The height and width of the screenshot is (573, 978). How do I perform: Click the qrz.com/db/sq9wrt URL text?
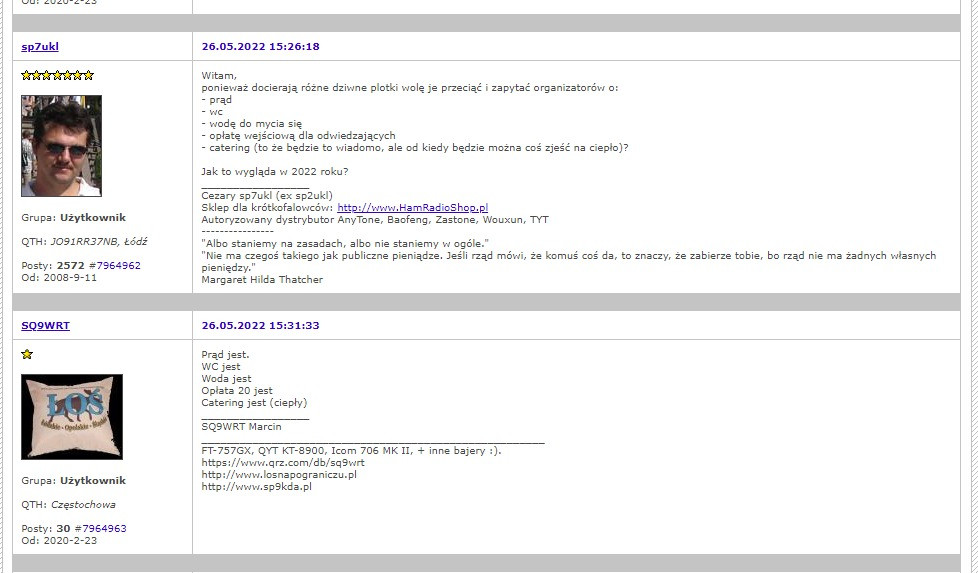tap(283, 463)
